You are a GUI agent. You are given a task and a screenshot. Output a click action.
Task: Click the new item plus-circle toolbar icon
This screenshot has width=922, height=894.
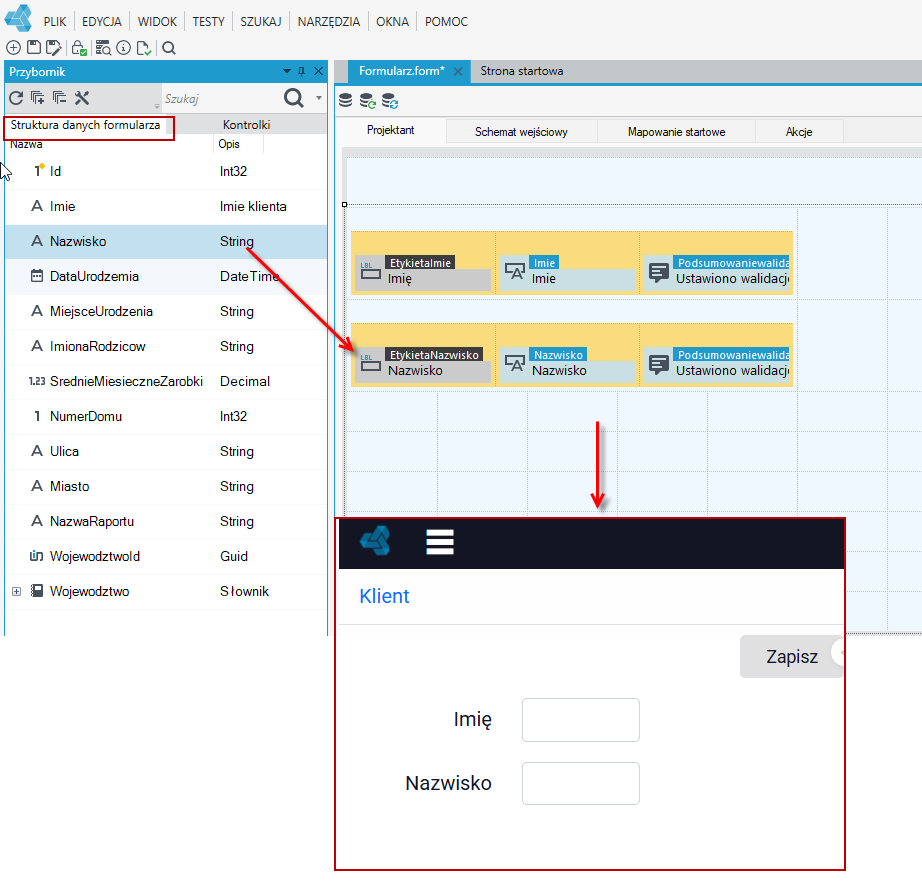coord(13,48)
